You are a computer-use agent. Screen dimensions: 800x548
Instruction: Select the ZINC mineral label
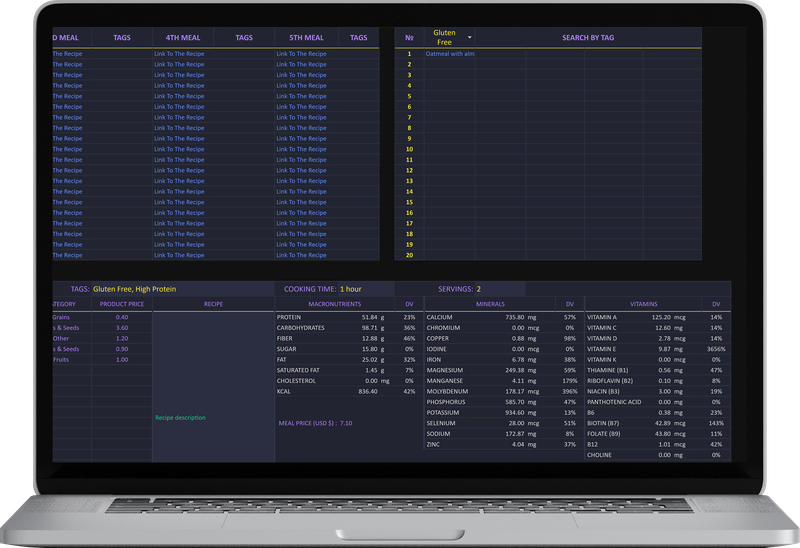(433, 444)
